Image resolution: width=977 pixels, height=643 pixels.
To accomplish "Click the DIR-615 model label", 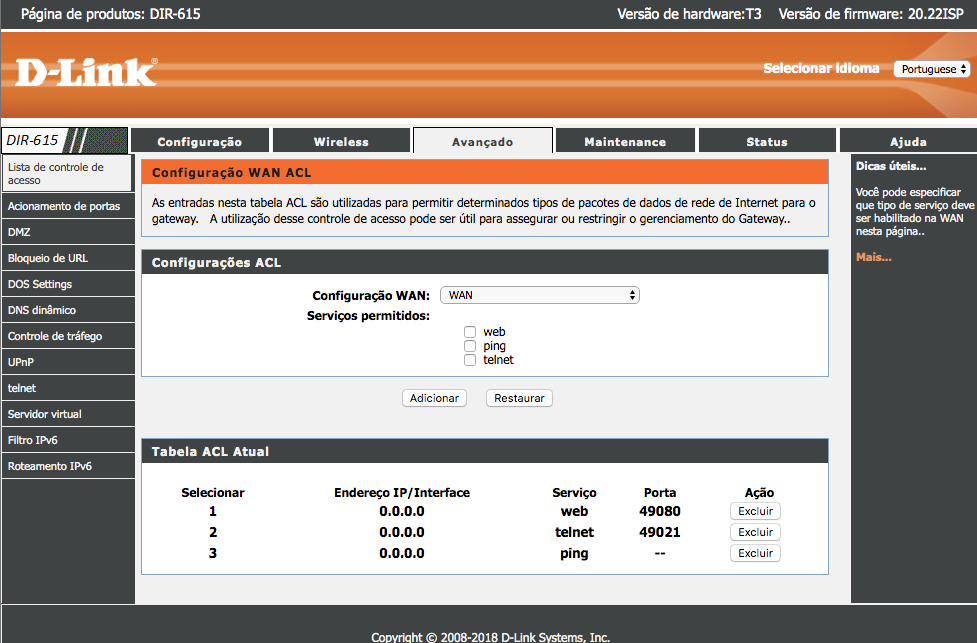I will click(32, 140).
